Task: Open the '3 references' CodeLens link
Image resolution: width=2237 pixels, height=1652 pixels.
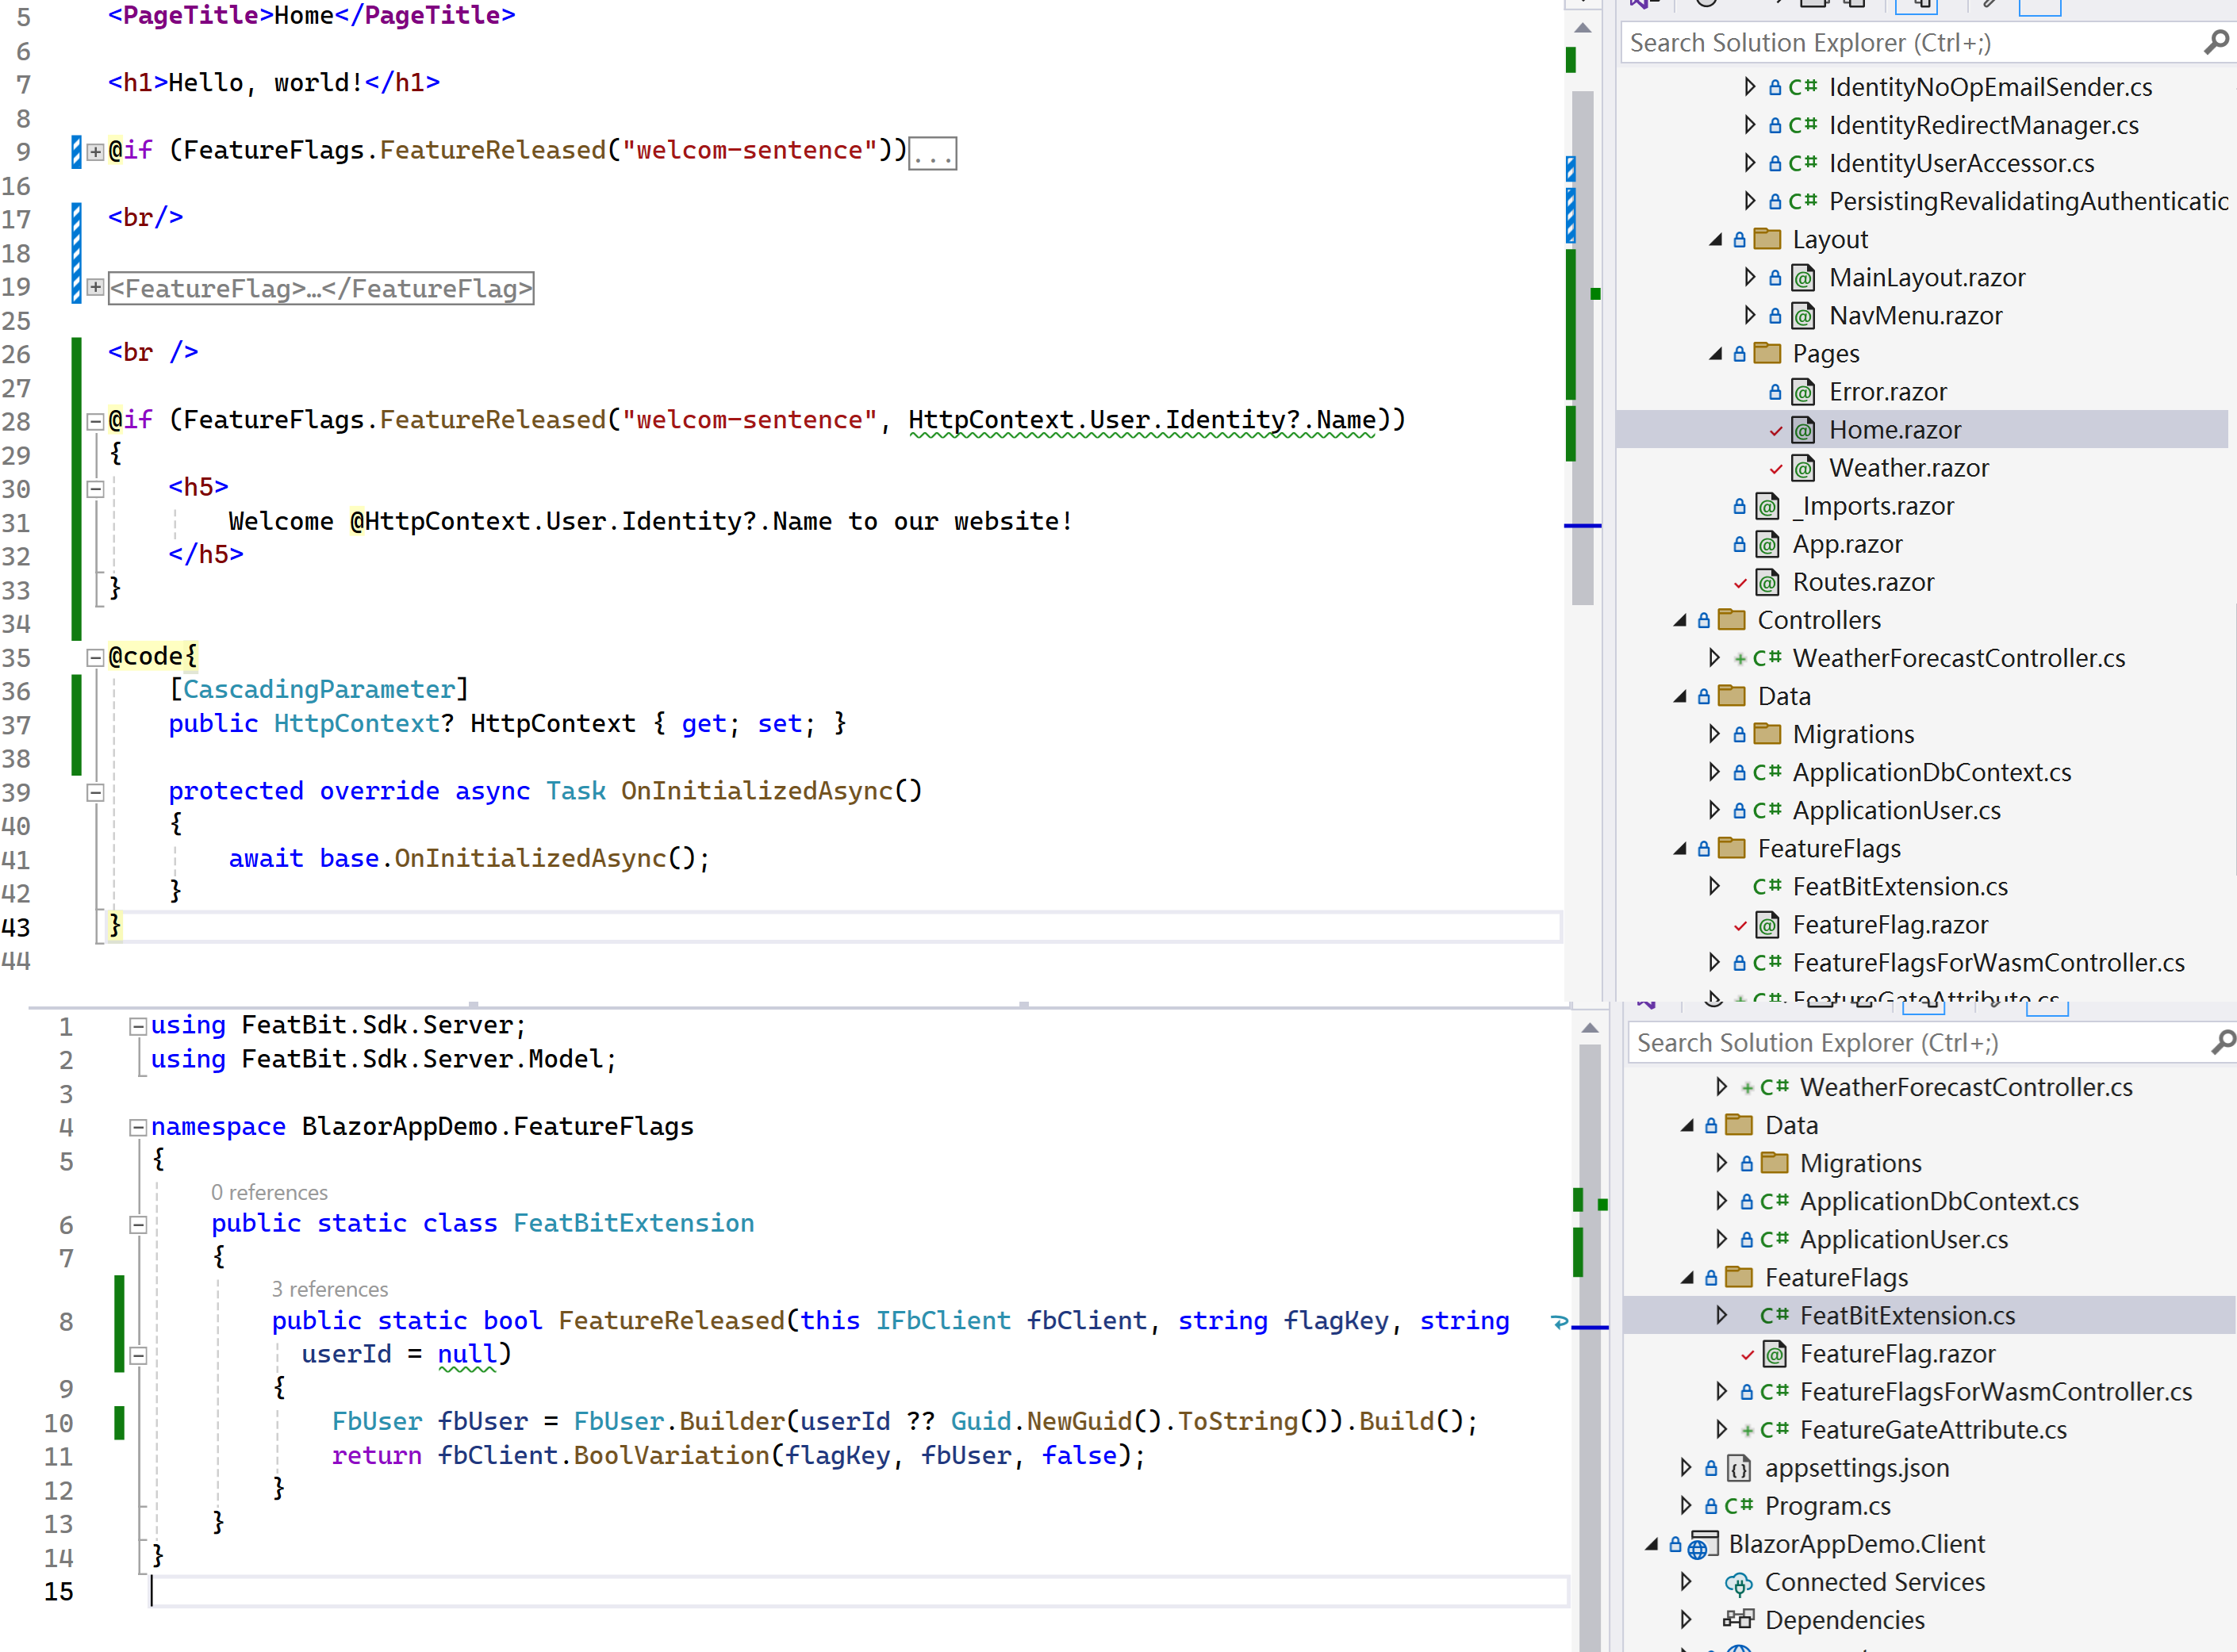Action: click(330, 1290)
